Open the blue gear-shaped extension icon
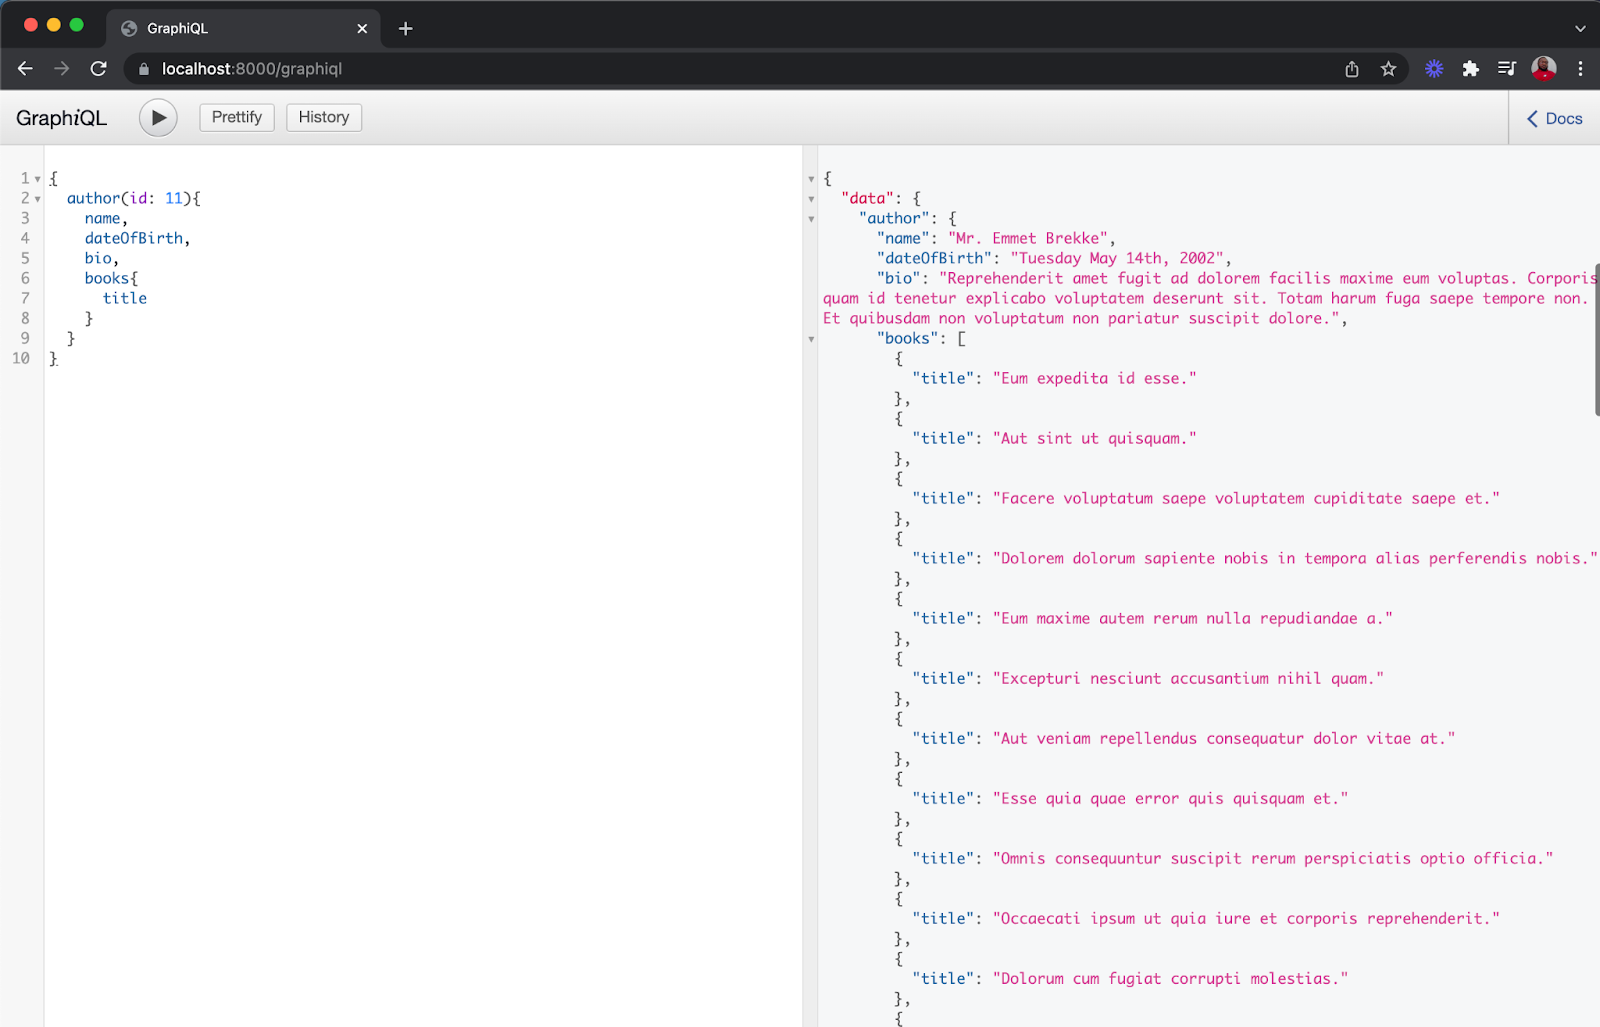 pyautogui.click(x=1434, y=69)
